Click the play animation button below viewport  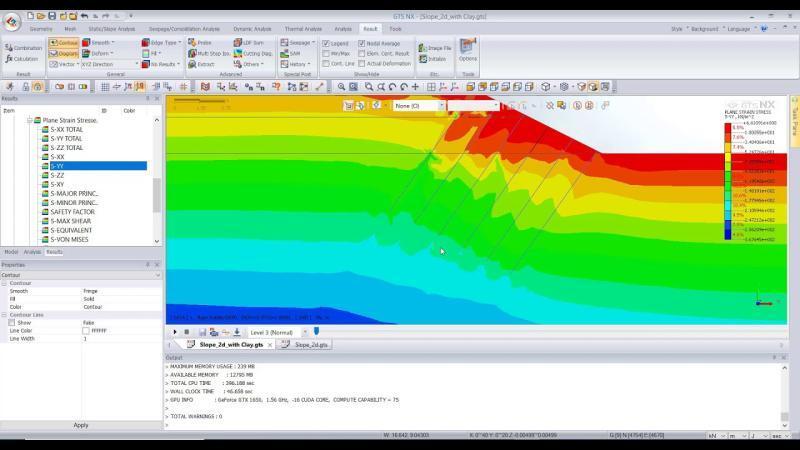175,332
